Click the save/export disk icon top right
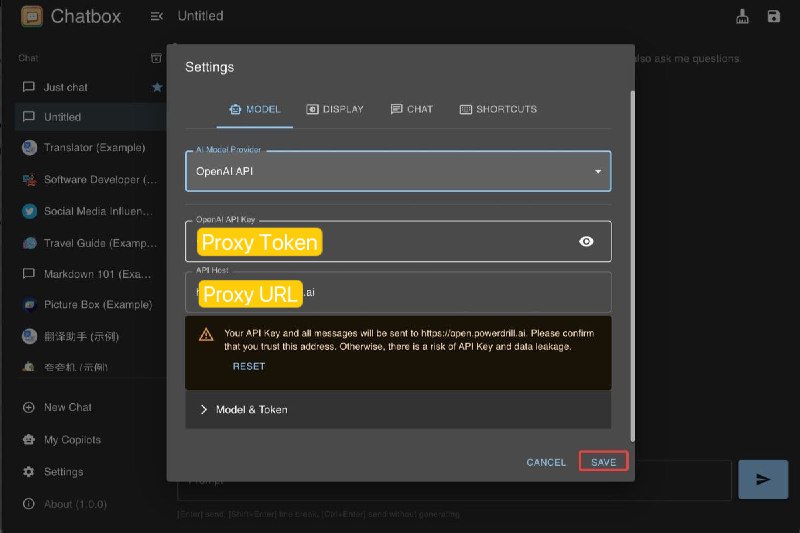800x533 pixels. pyautogui.click(x=773, y=16)
